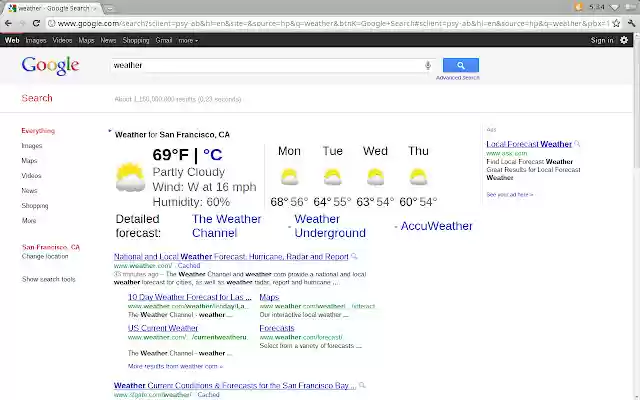This screenshot has height=400, width=640.
Task: Open News in the top black bar
Action: [x=108, y=40]
